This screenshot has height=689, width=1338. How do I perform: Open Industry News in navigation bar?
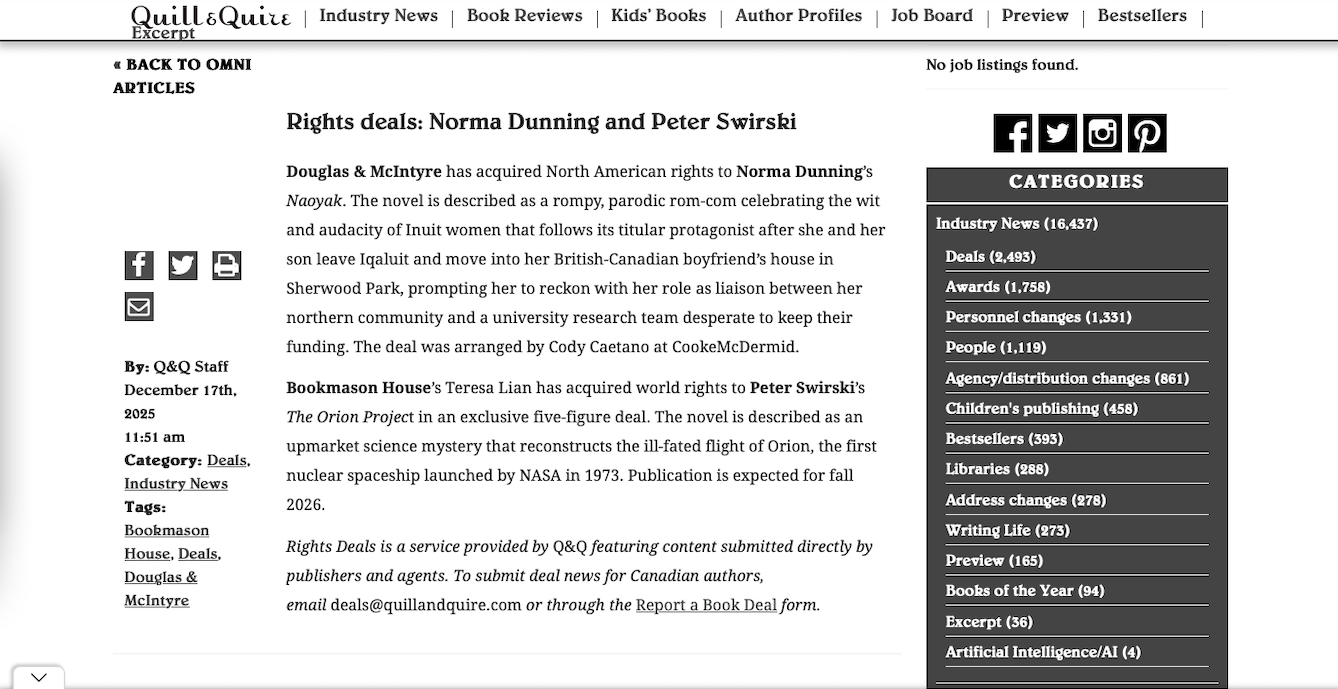378,16
